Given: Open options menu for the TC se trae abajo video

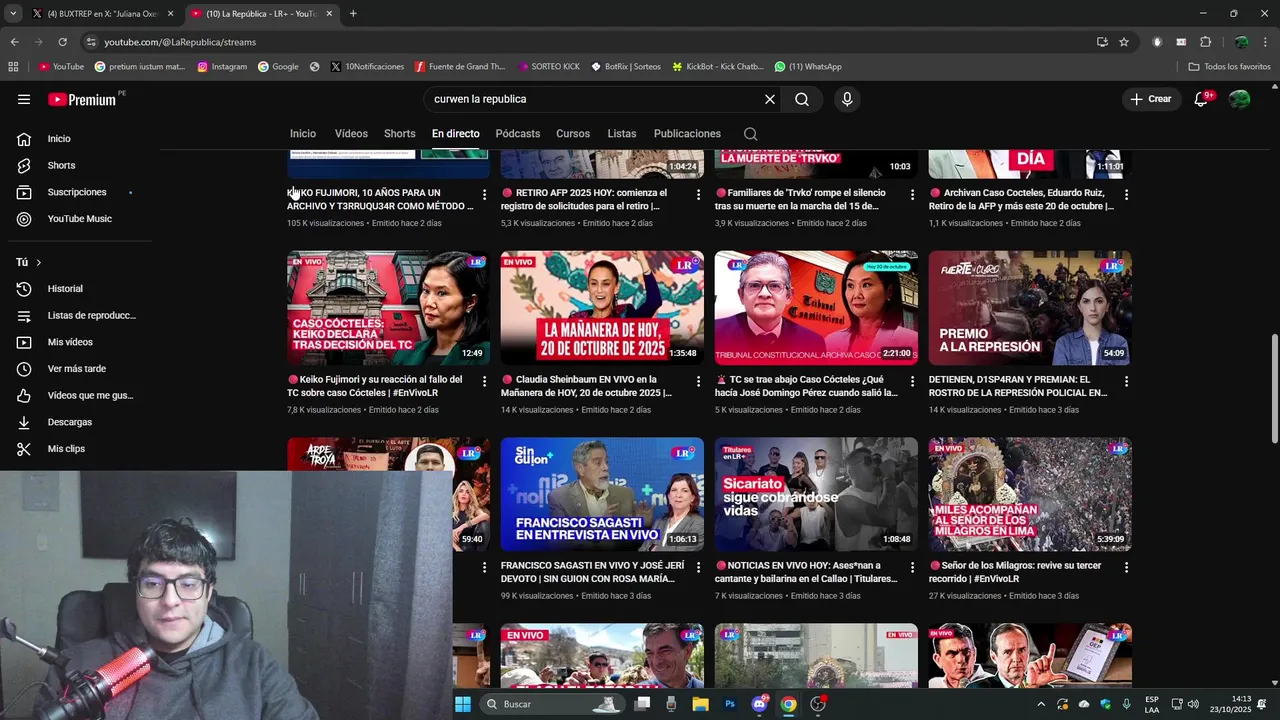Looking at the screenshot, I should pyautogui.click(x=912, y=381).
